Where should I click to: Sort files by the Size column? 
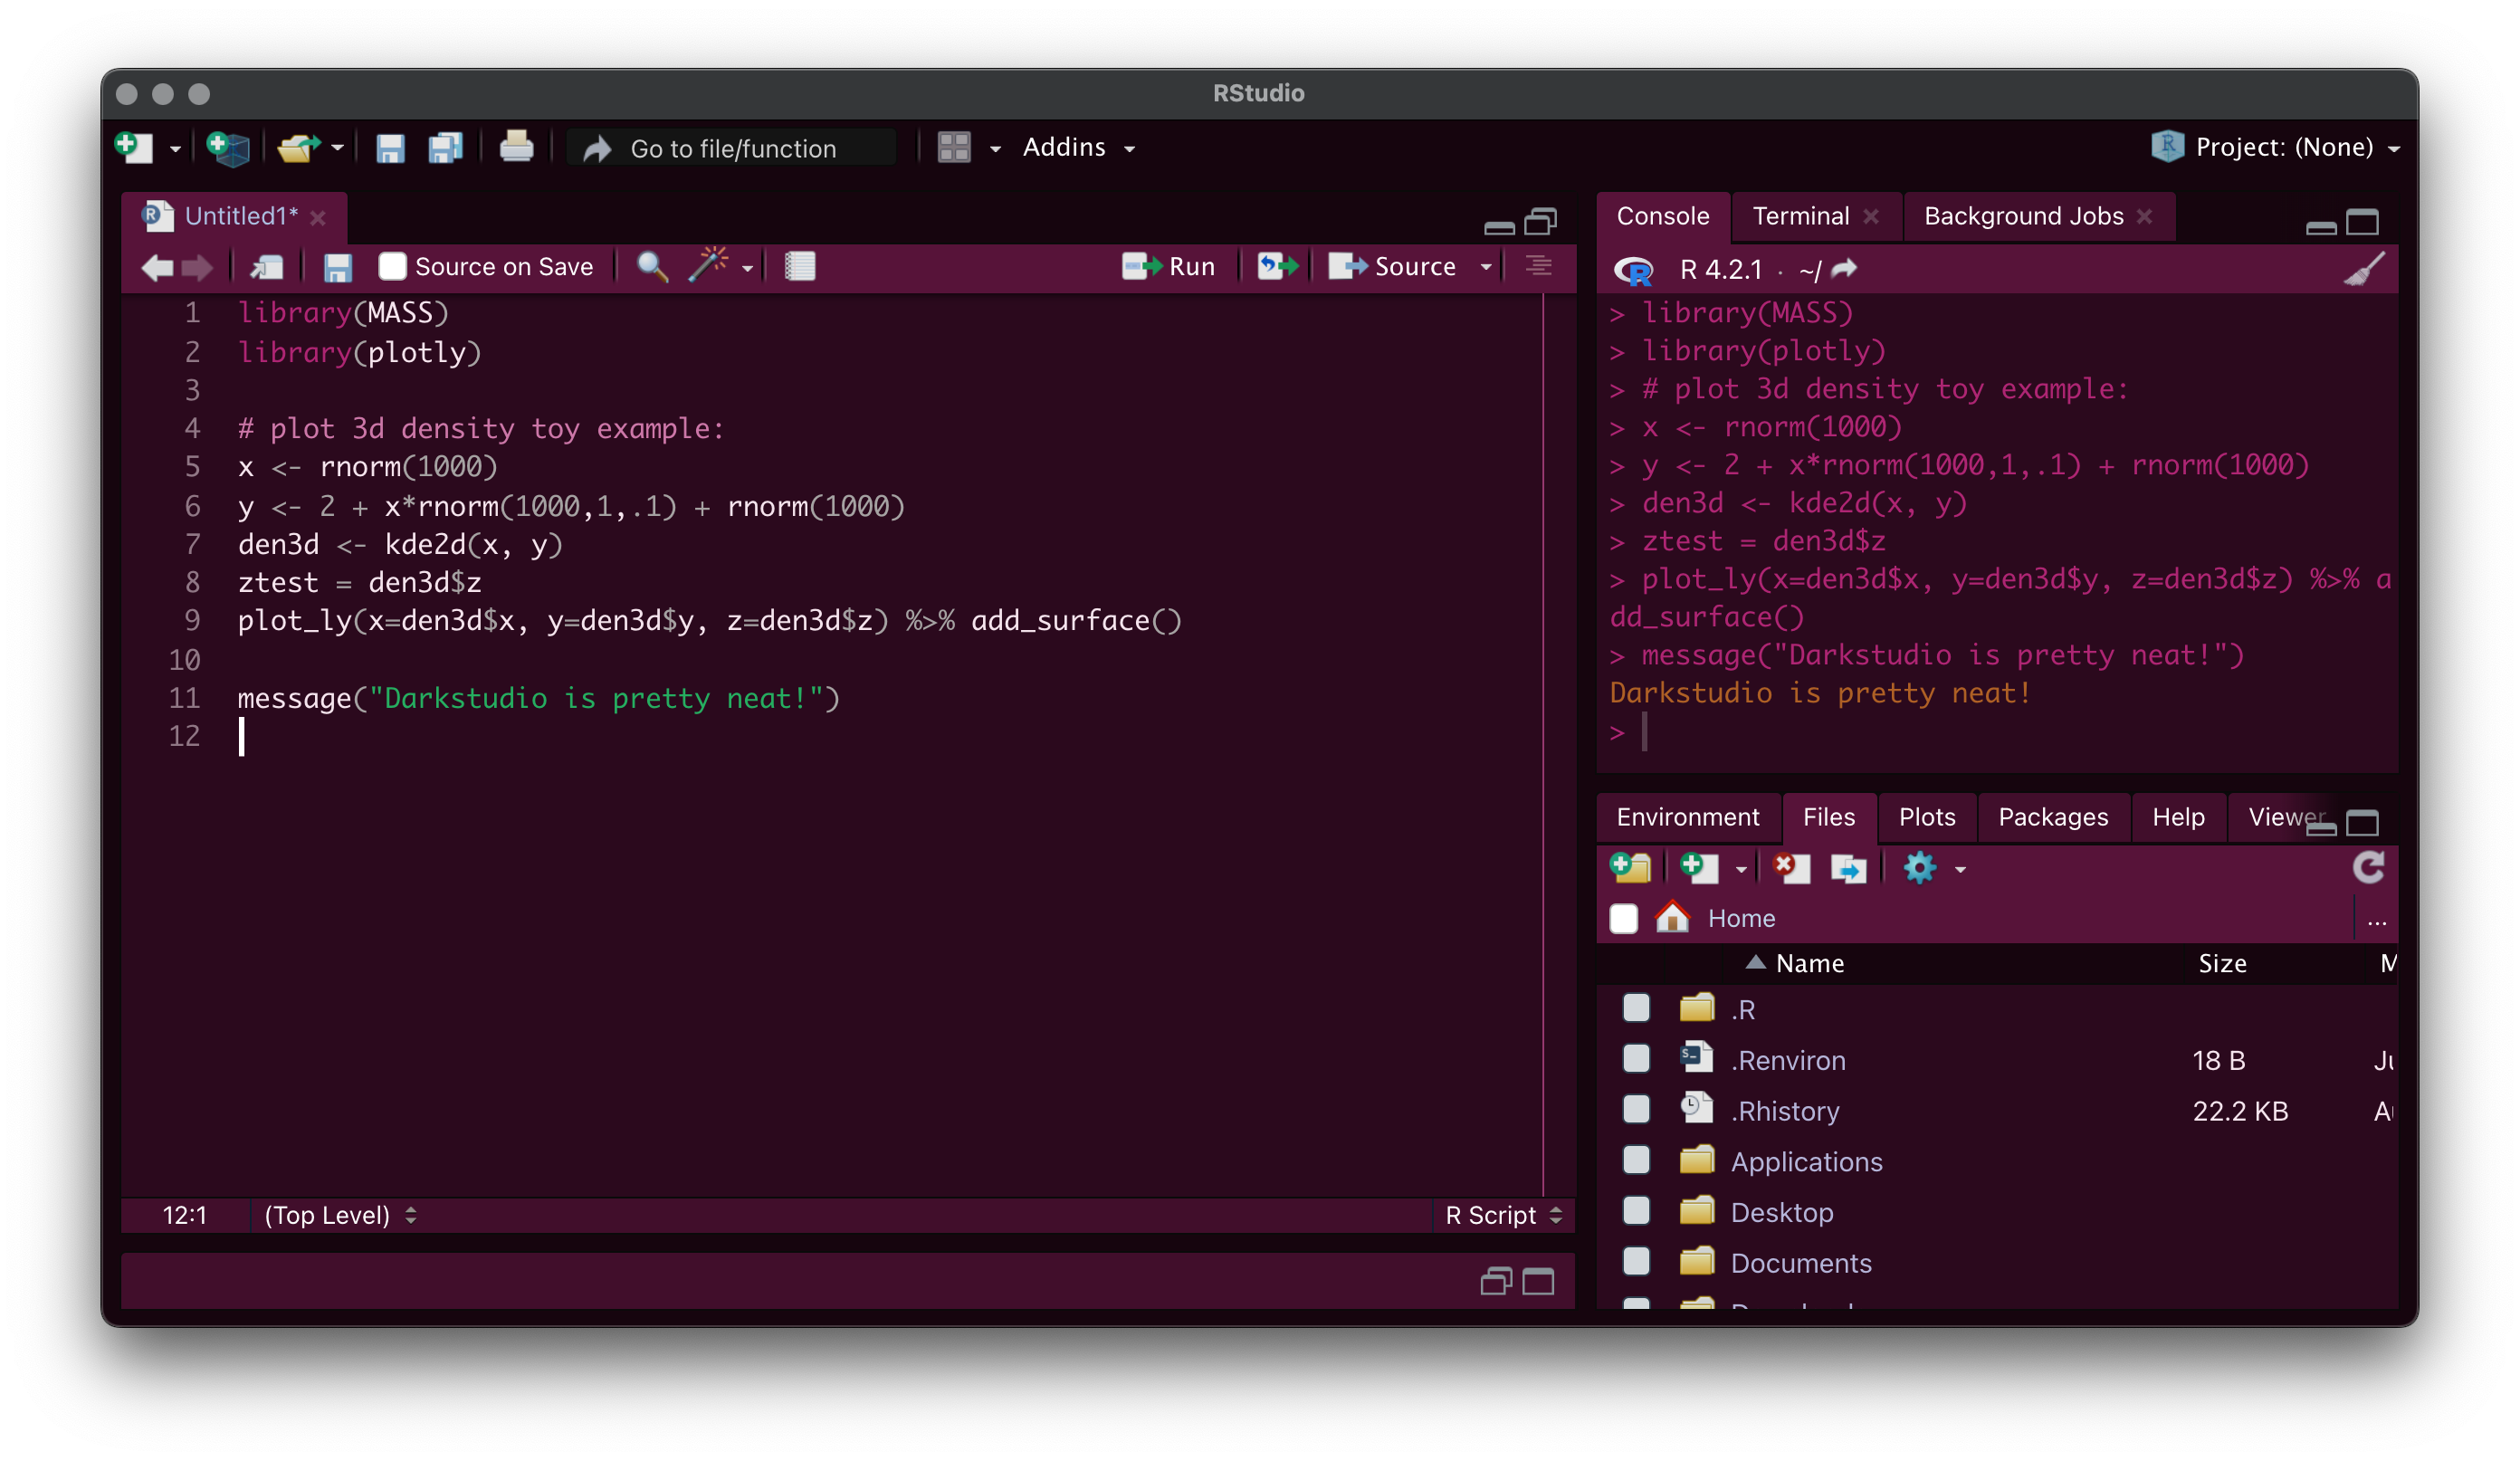pyautogui.click(x=2222, y=963)
